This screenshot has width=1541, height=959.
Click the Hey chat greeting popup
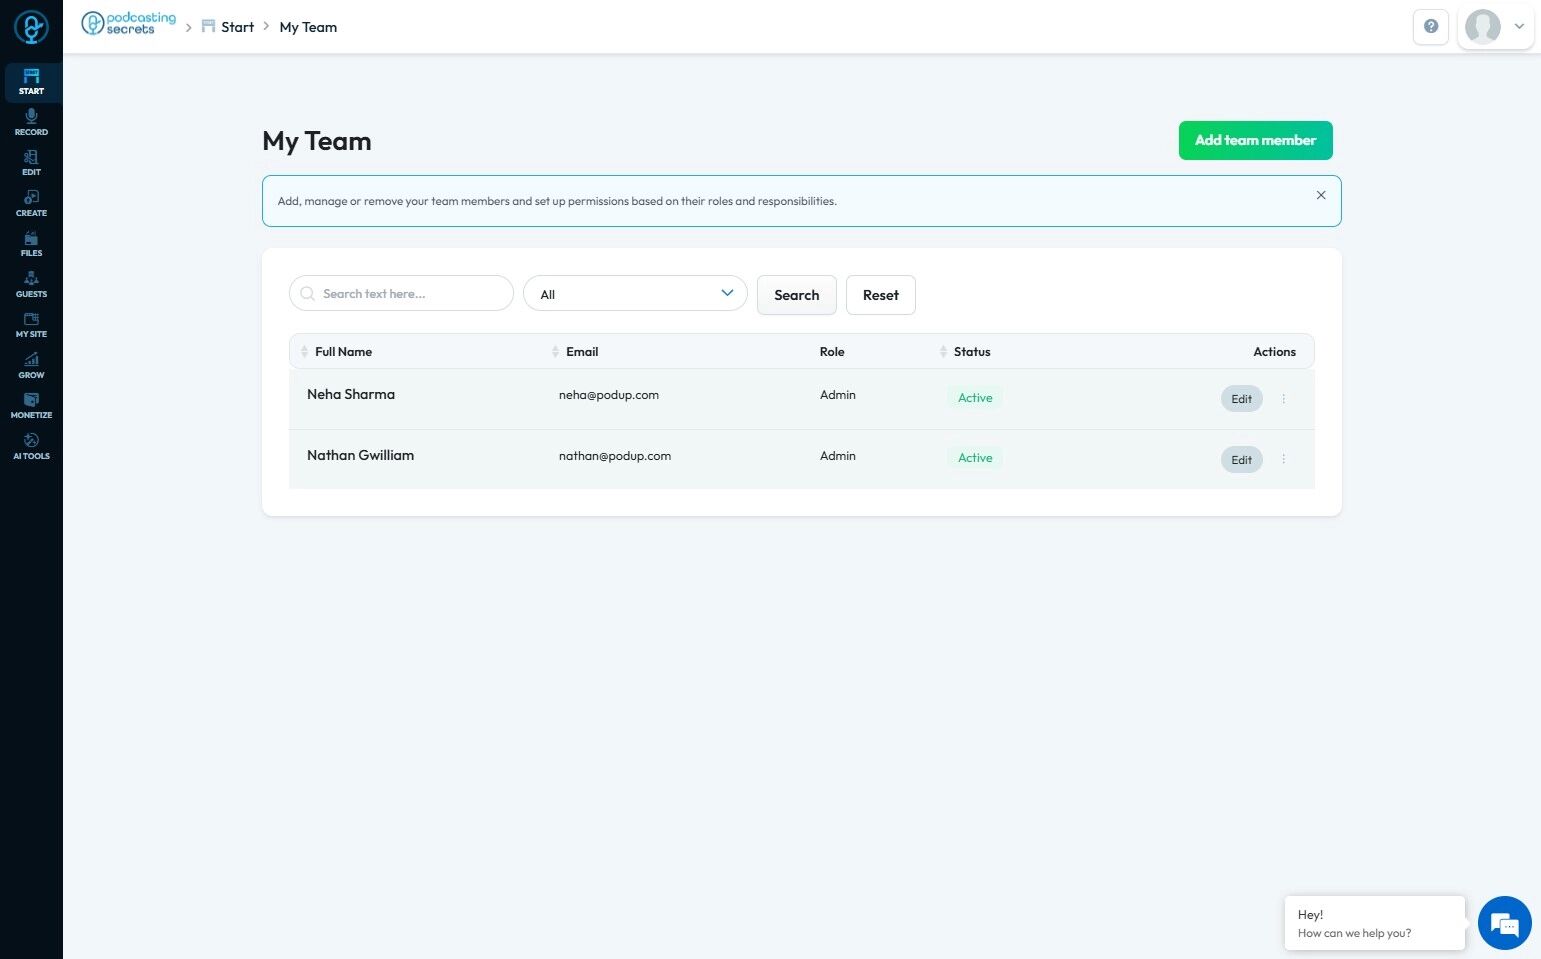(x=1375, y=923)
